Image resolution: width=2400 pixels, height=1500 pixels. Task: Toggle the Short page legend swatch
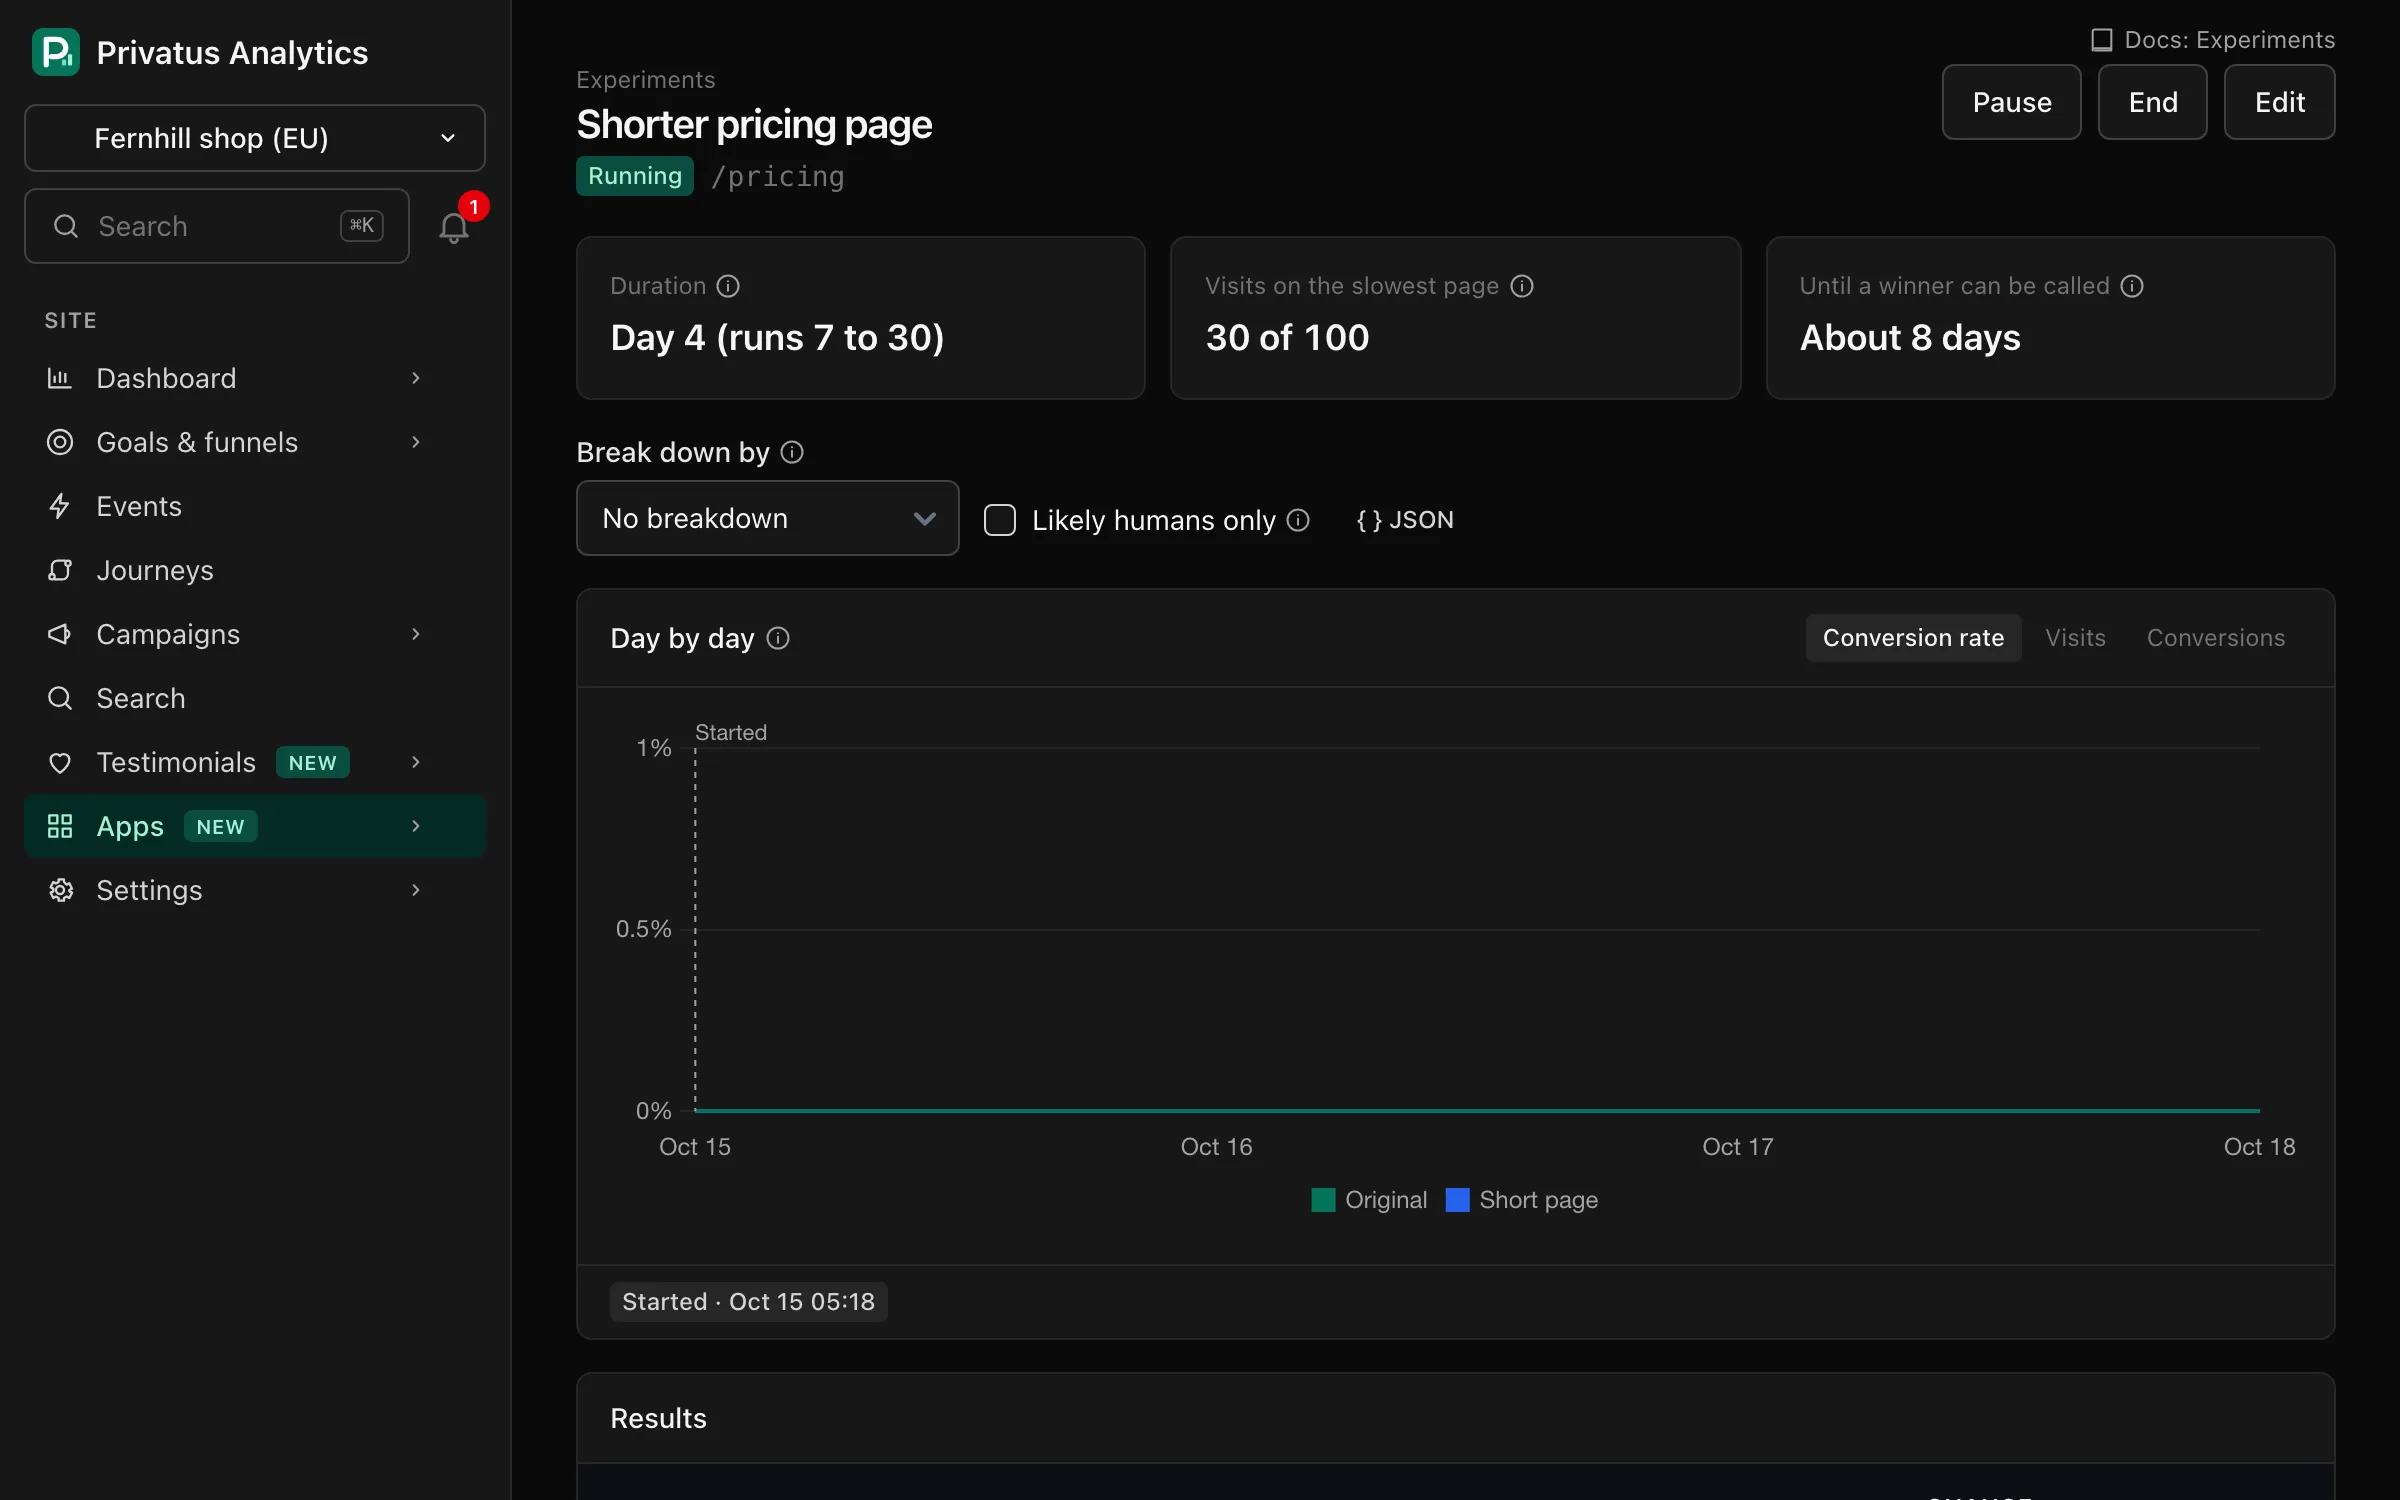pyautogui.click(x=1458, y=1200)
